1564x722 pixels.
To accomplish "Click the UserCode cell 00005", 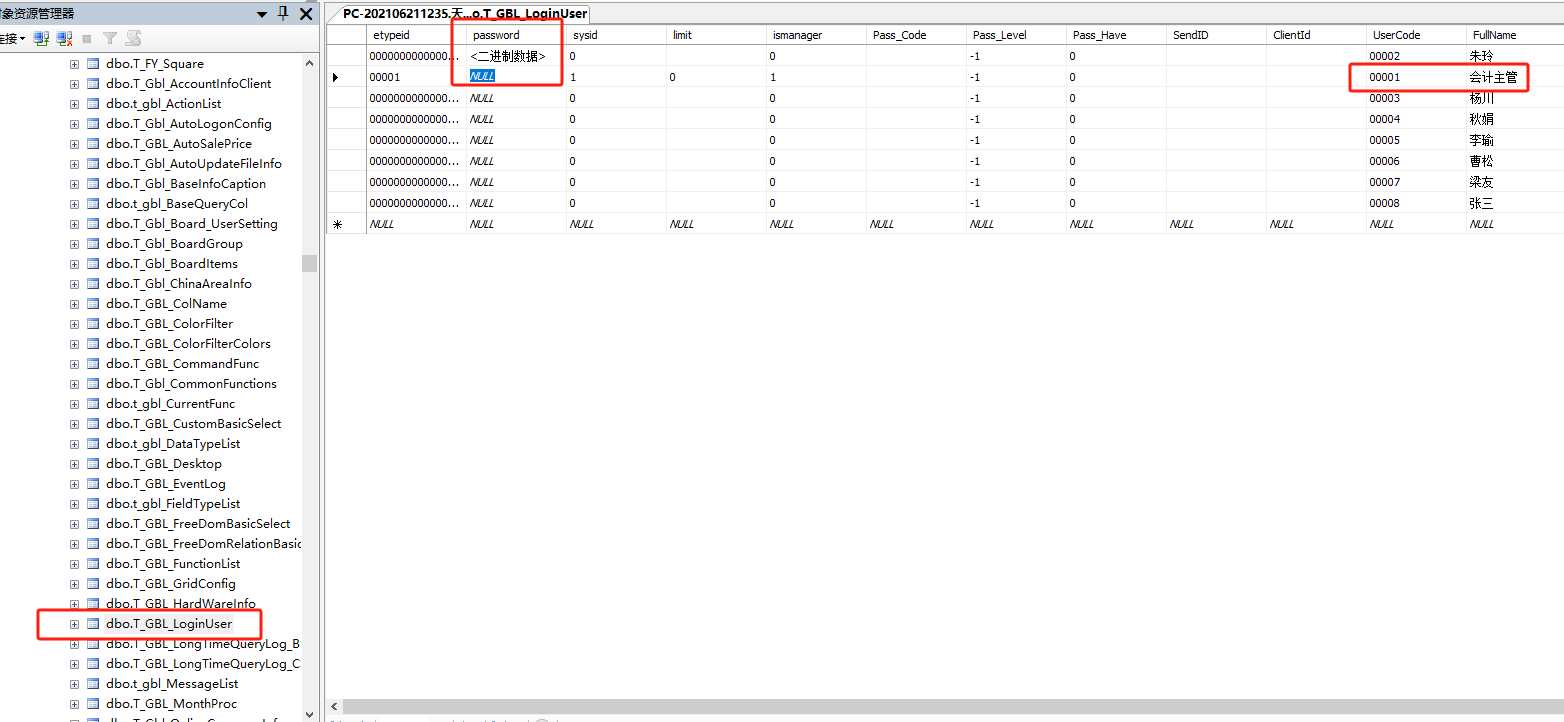I will (1416, 140).
